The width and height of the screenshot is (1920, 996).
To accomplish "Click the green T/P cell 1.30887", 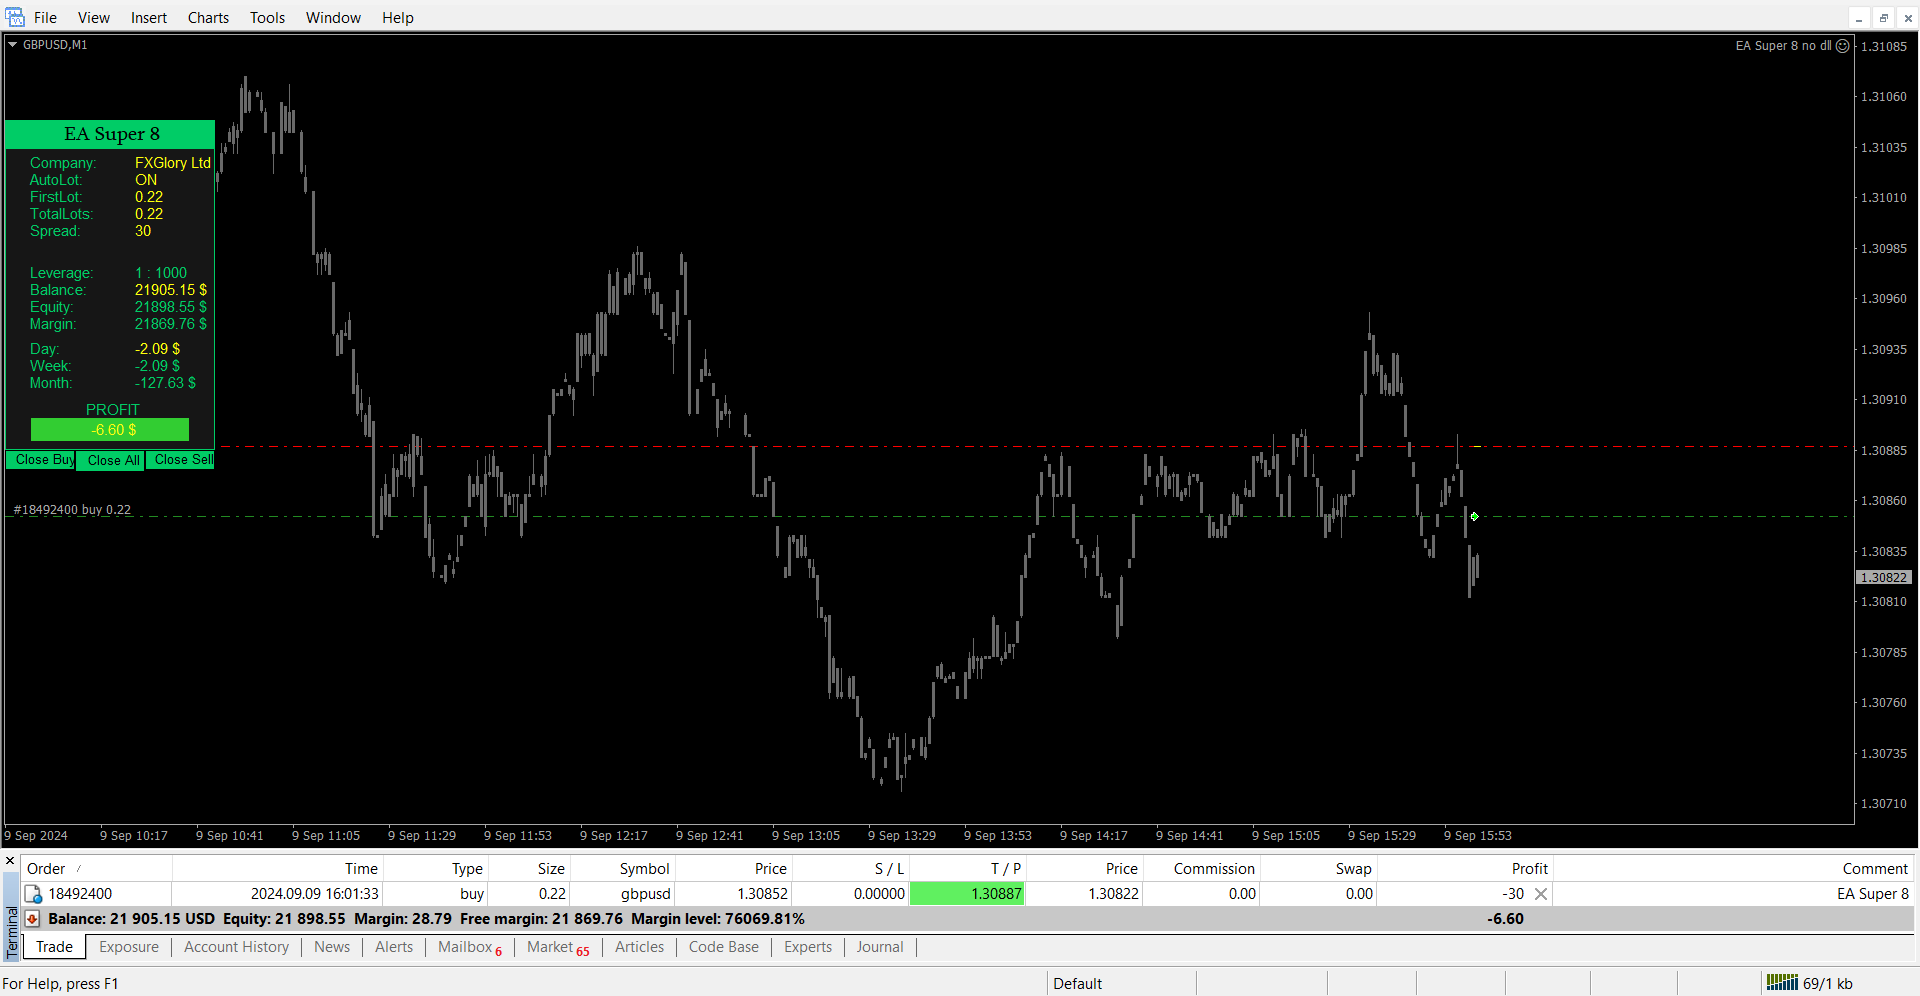I will pos(967,894).
